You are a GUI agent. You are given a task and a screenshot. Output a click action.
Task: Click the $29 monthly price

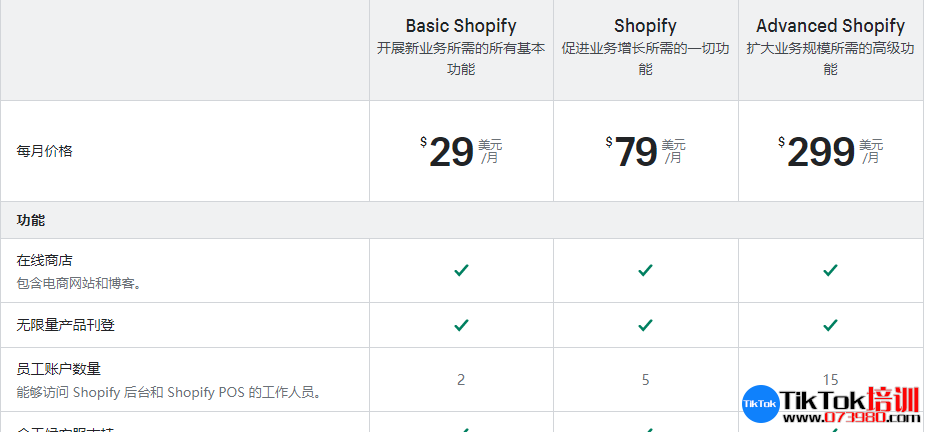tap(461, 152)
